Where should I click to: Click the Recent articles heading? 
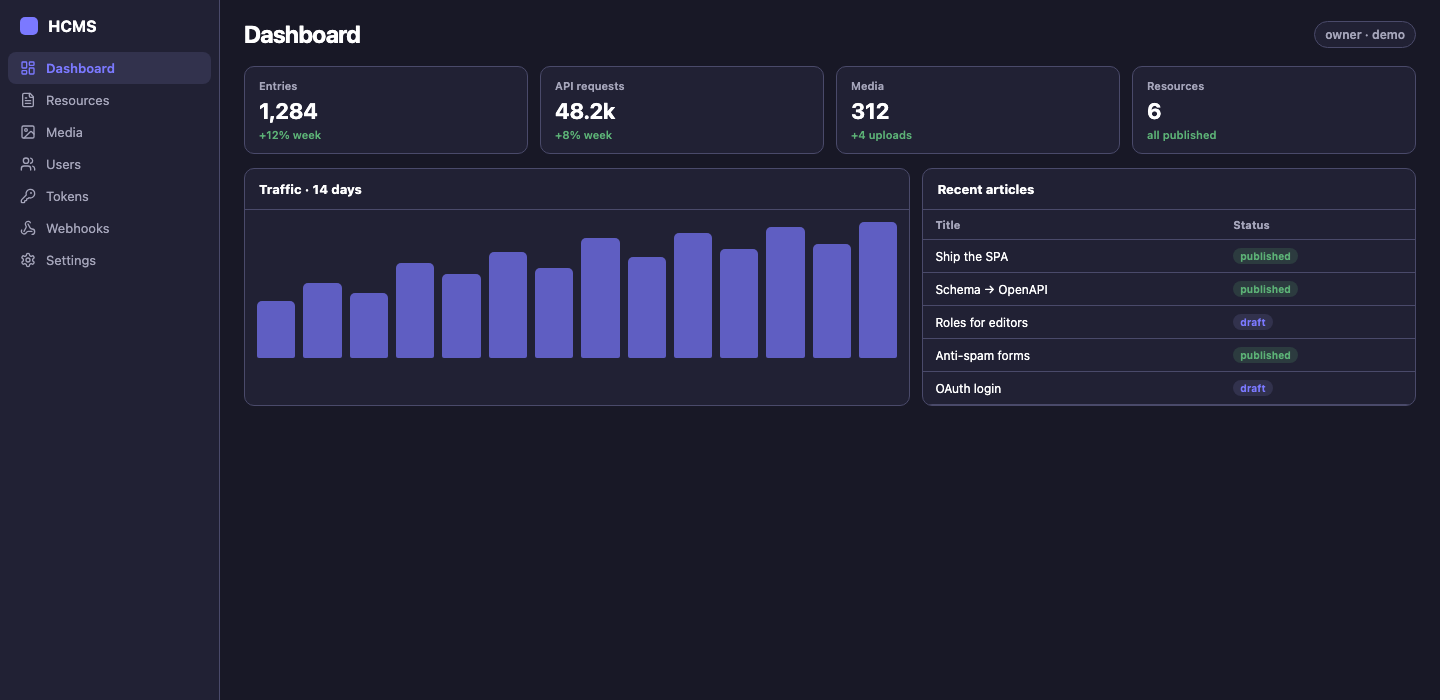click(986, 189)
